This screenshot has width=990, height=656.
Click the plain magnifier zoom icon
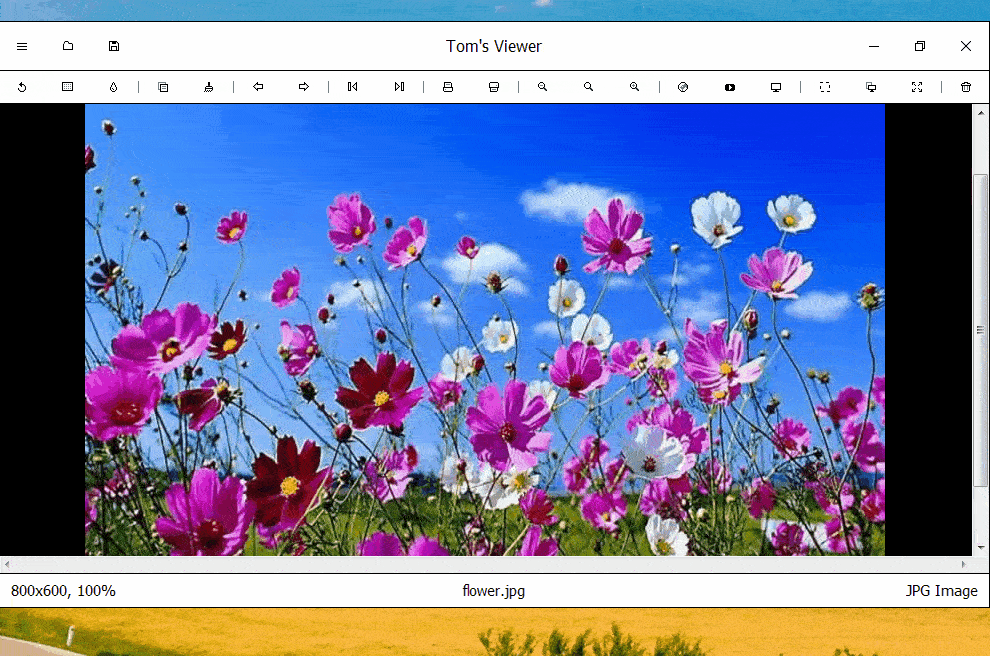[588, 86]
